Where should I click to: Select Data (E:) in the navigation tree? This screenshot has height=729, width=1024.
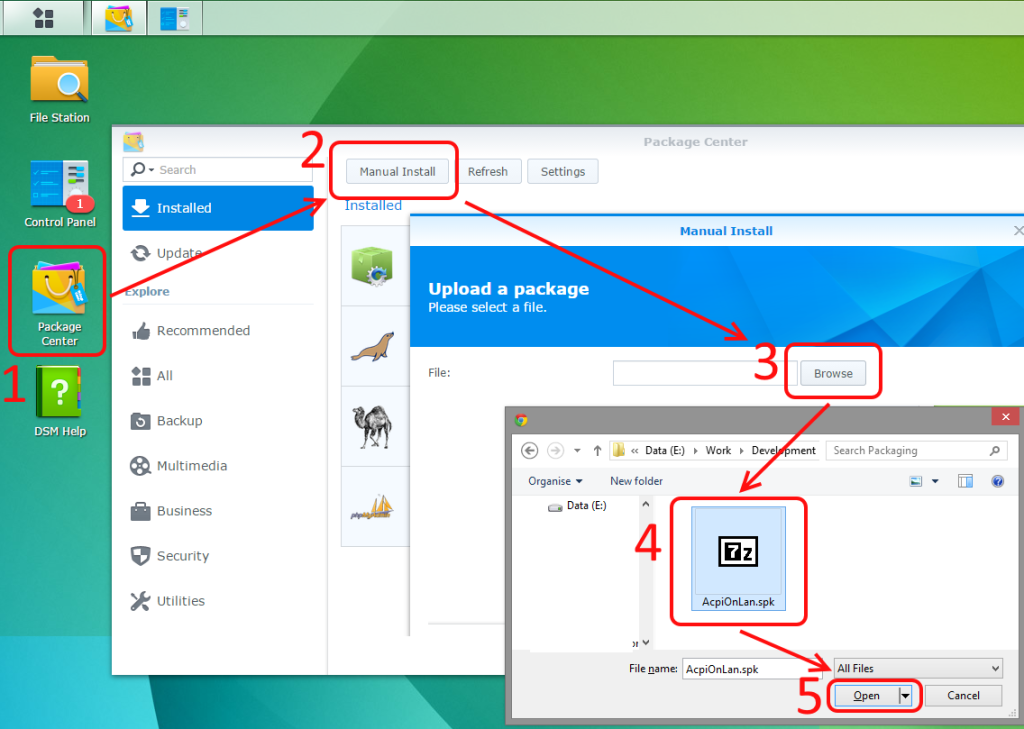[577, 506]
